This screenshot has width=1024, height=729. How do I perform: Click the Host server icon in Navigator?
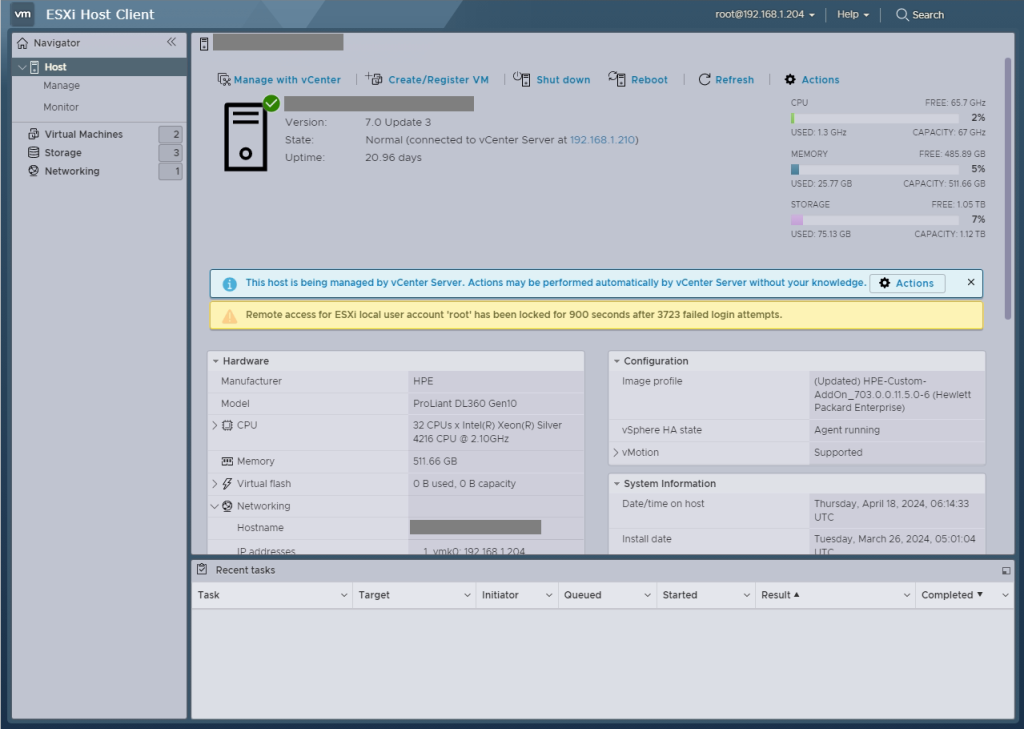(35, 67)
